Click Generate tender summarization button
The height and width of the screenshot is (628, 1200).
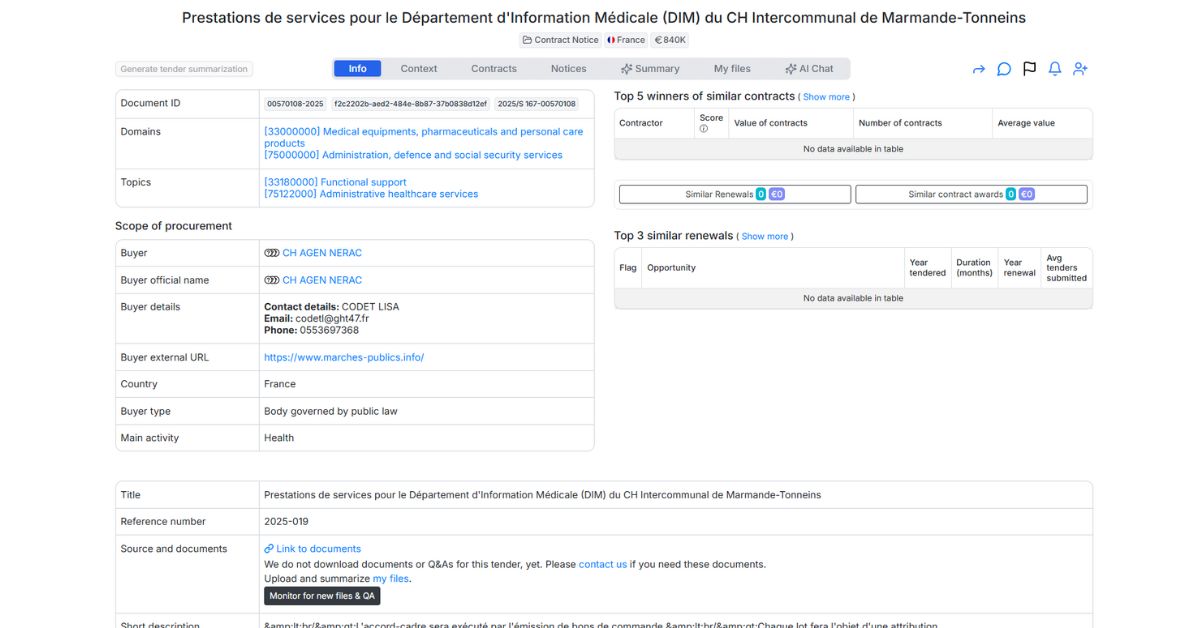point(183,69)
